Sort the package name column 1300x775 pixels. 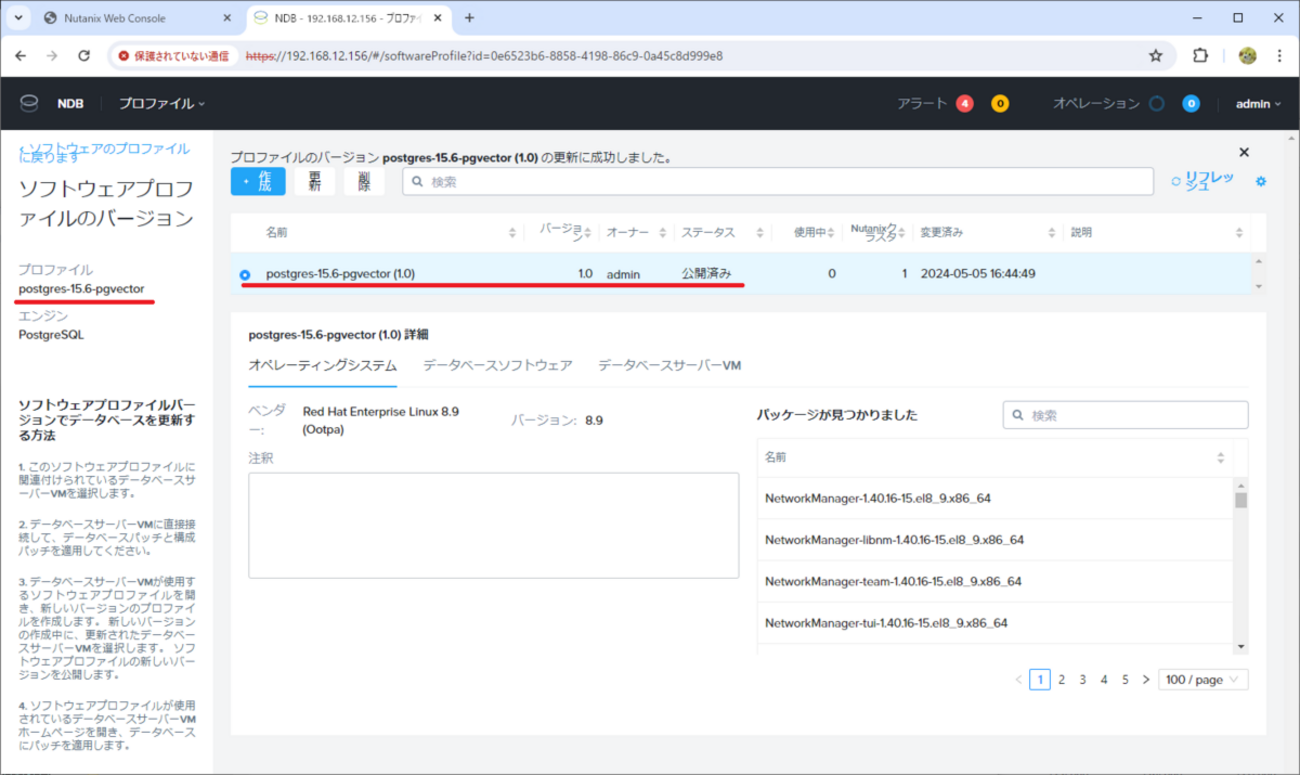1221,458
